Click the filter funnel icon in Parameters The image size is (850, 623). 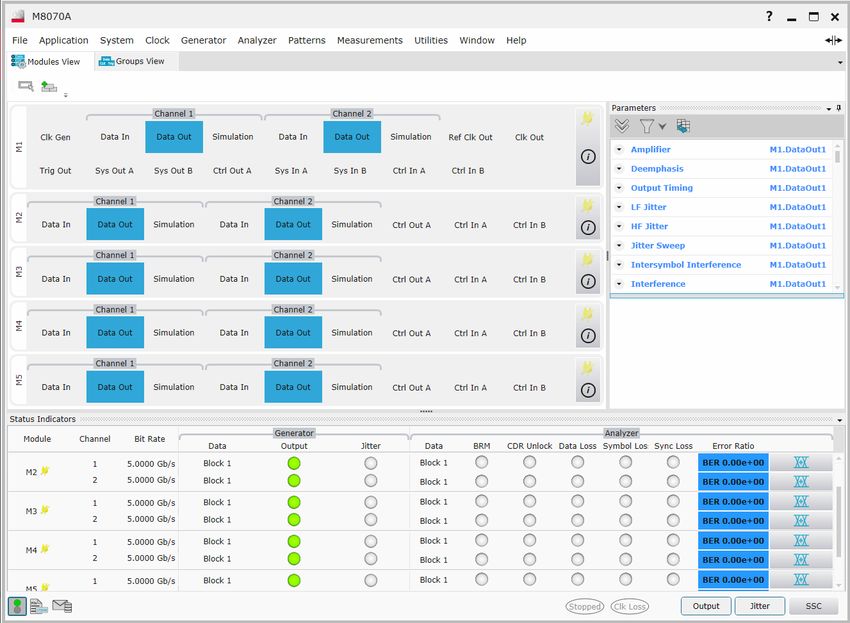(x=646, y=126)
